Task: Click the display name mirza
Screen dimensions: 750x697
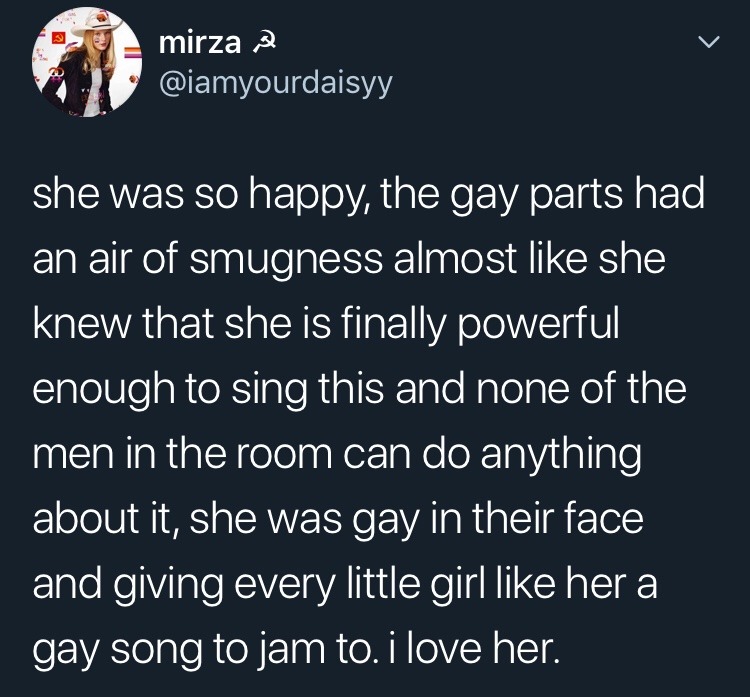Action: pos(199,43)
